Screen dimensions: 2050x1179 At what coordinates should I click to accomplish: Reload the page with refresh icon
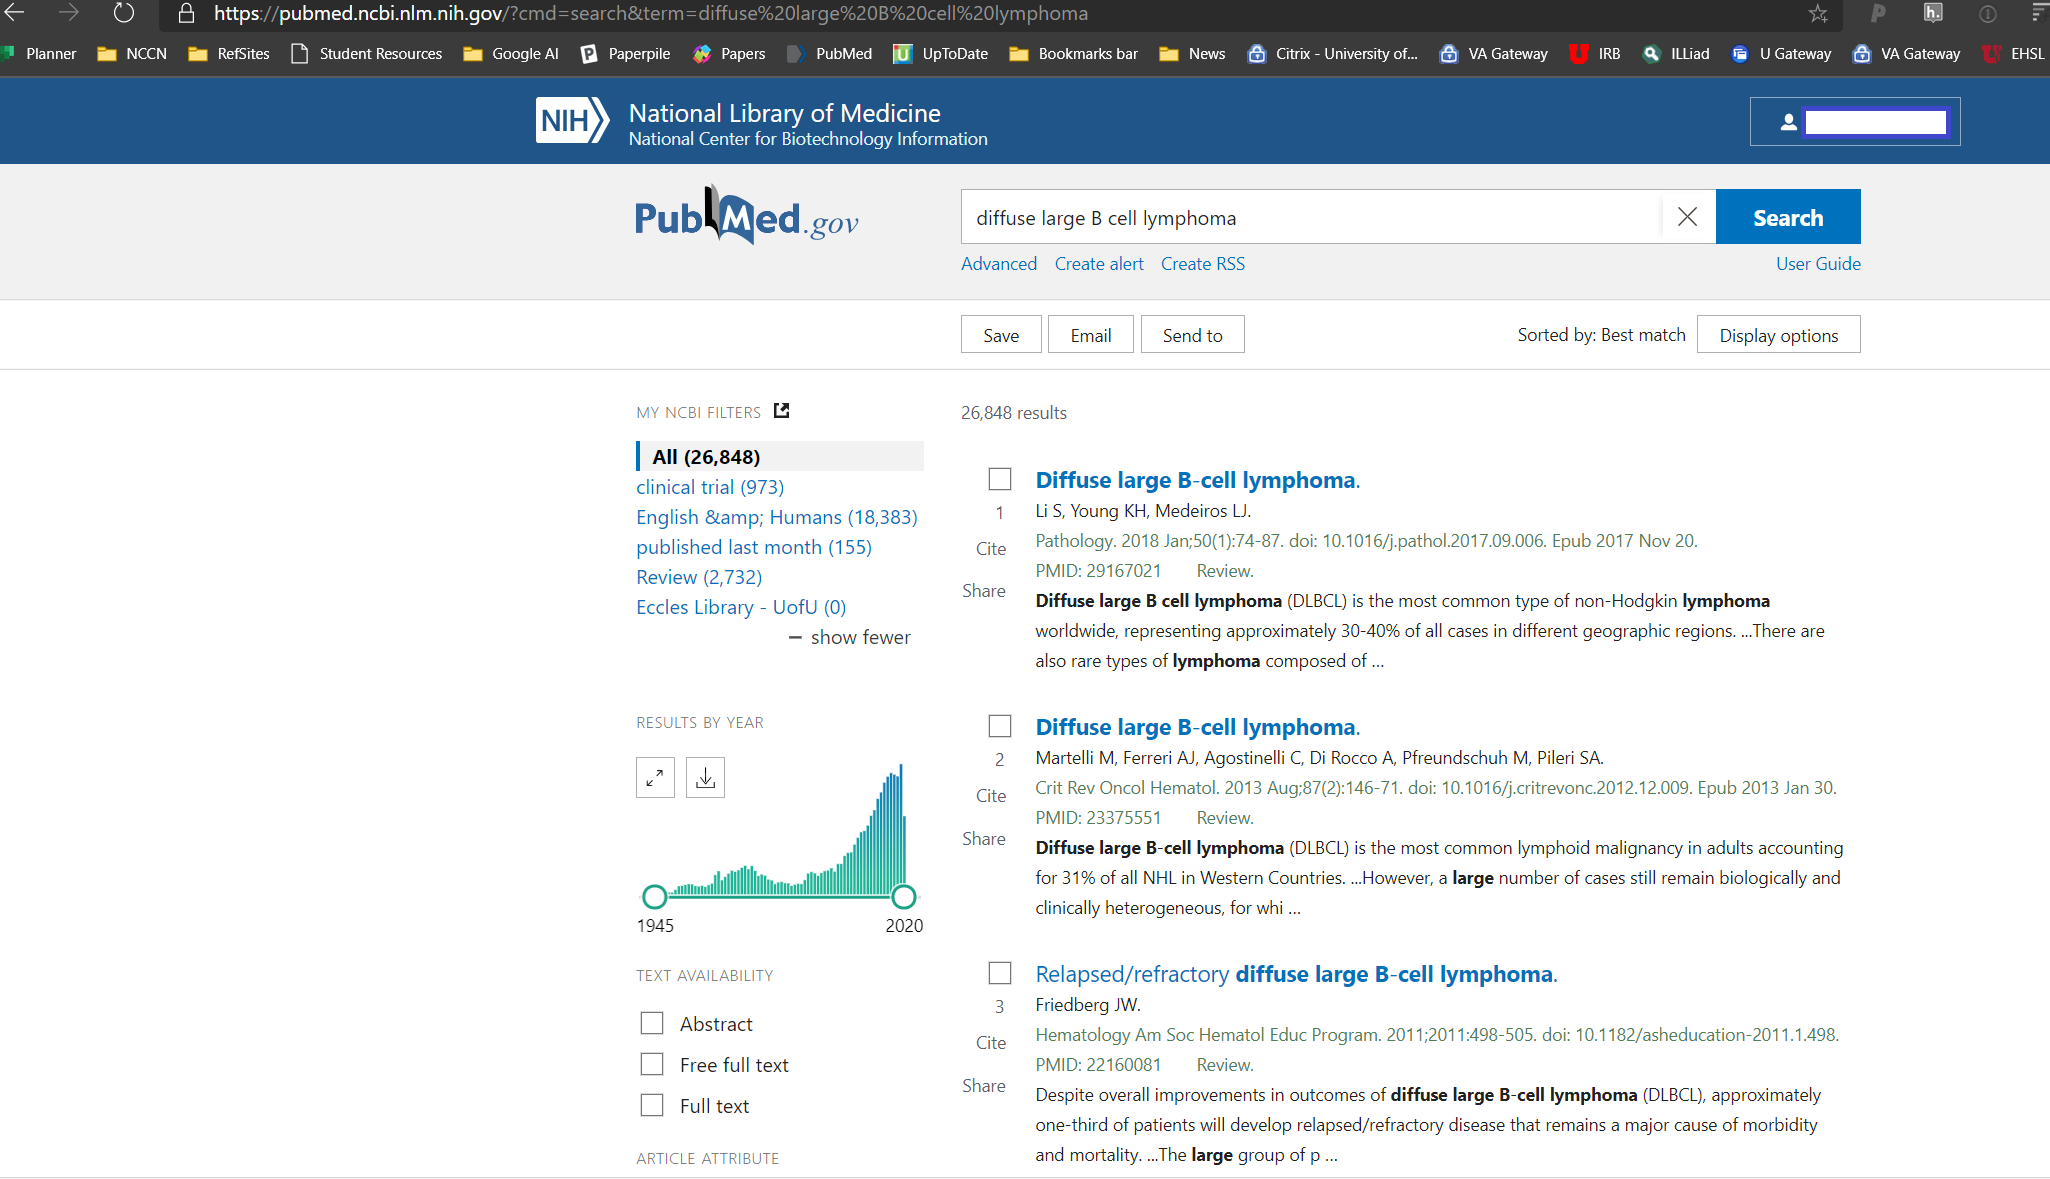(x=123, y=13)
